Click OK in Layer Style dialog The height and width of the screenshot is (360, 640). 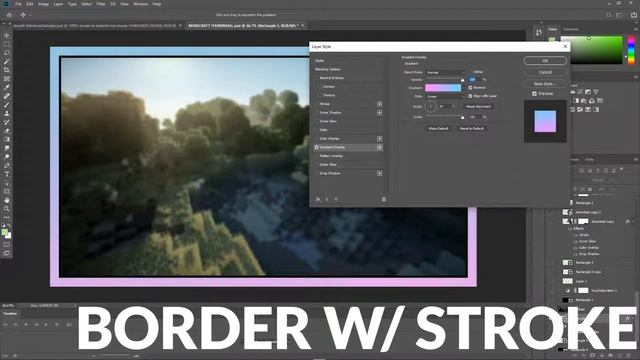[x=545, y=61]
